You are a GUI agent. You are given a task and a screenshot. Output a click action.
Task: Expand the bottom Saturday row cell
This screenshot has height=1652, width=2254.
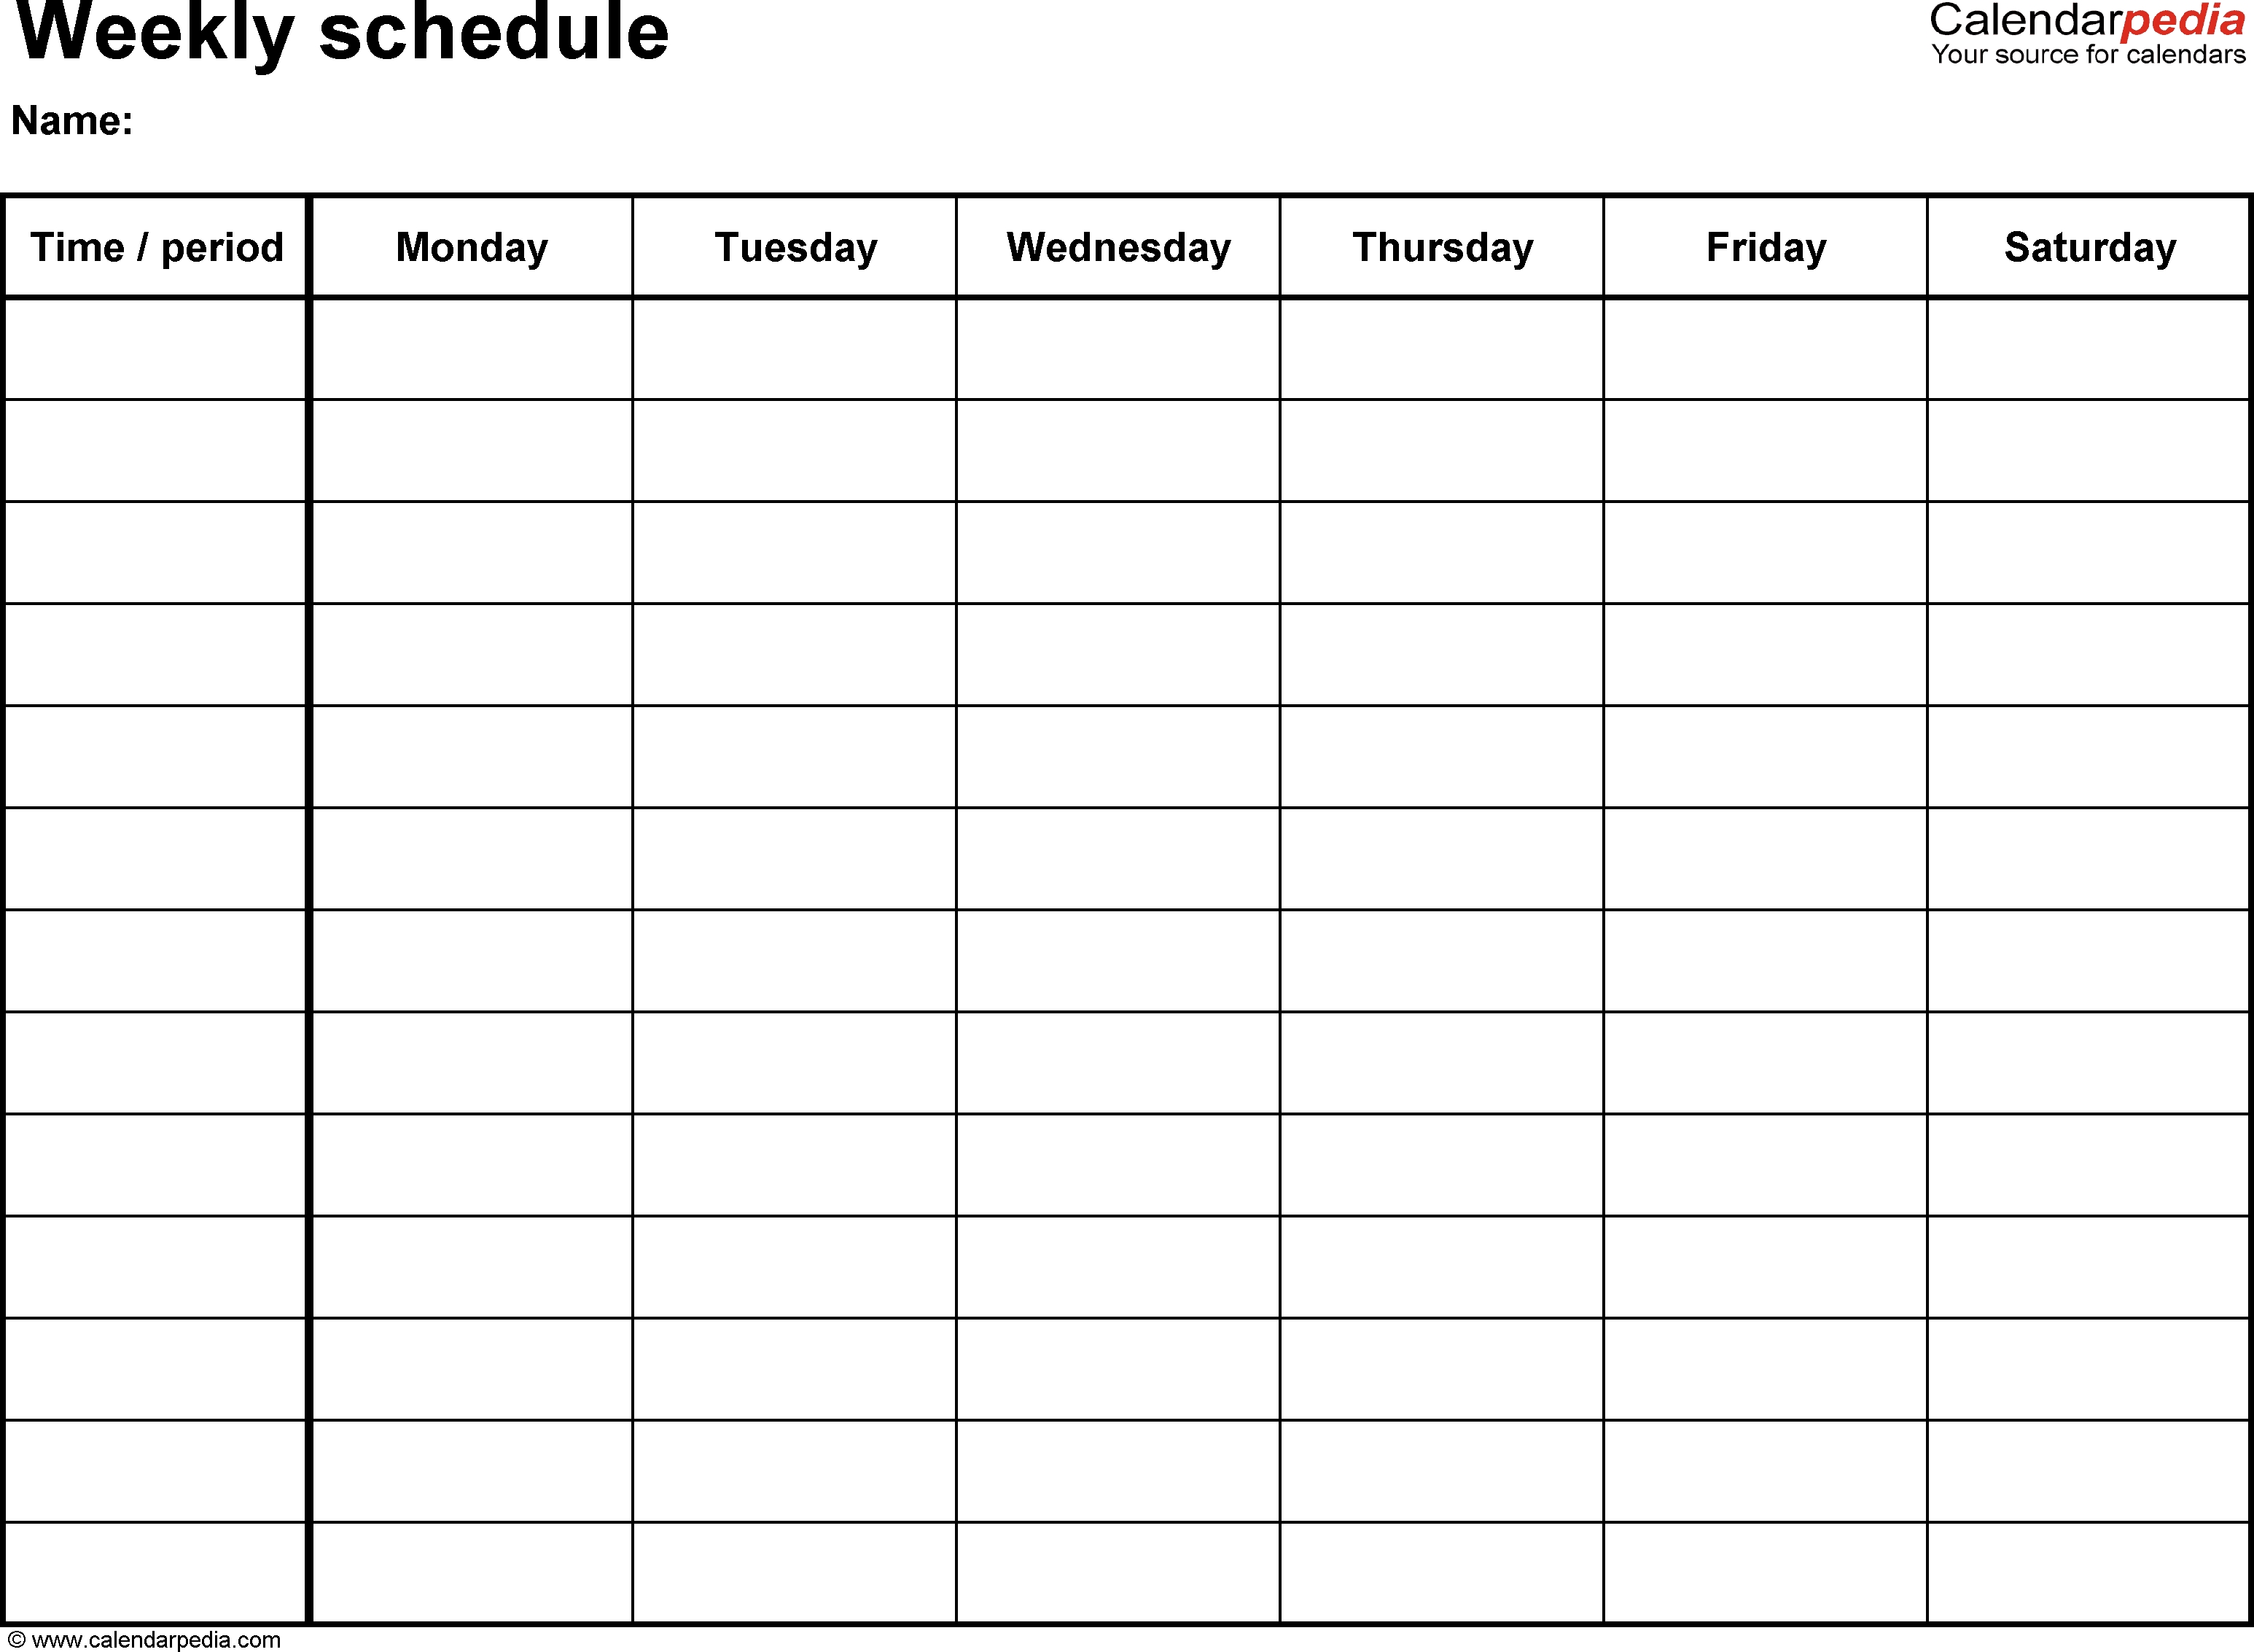pos(2086,1566)
